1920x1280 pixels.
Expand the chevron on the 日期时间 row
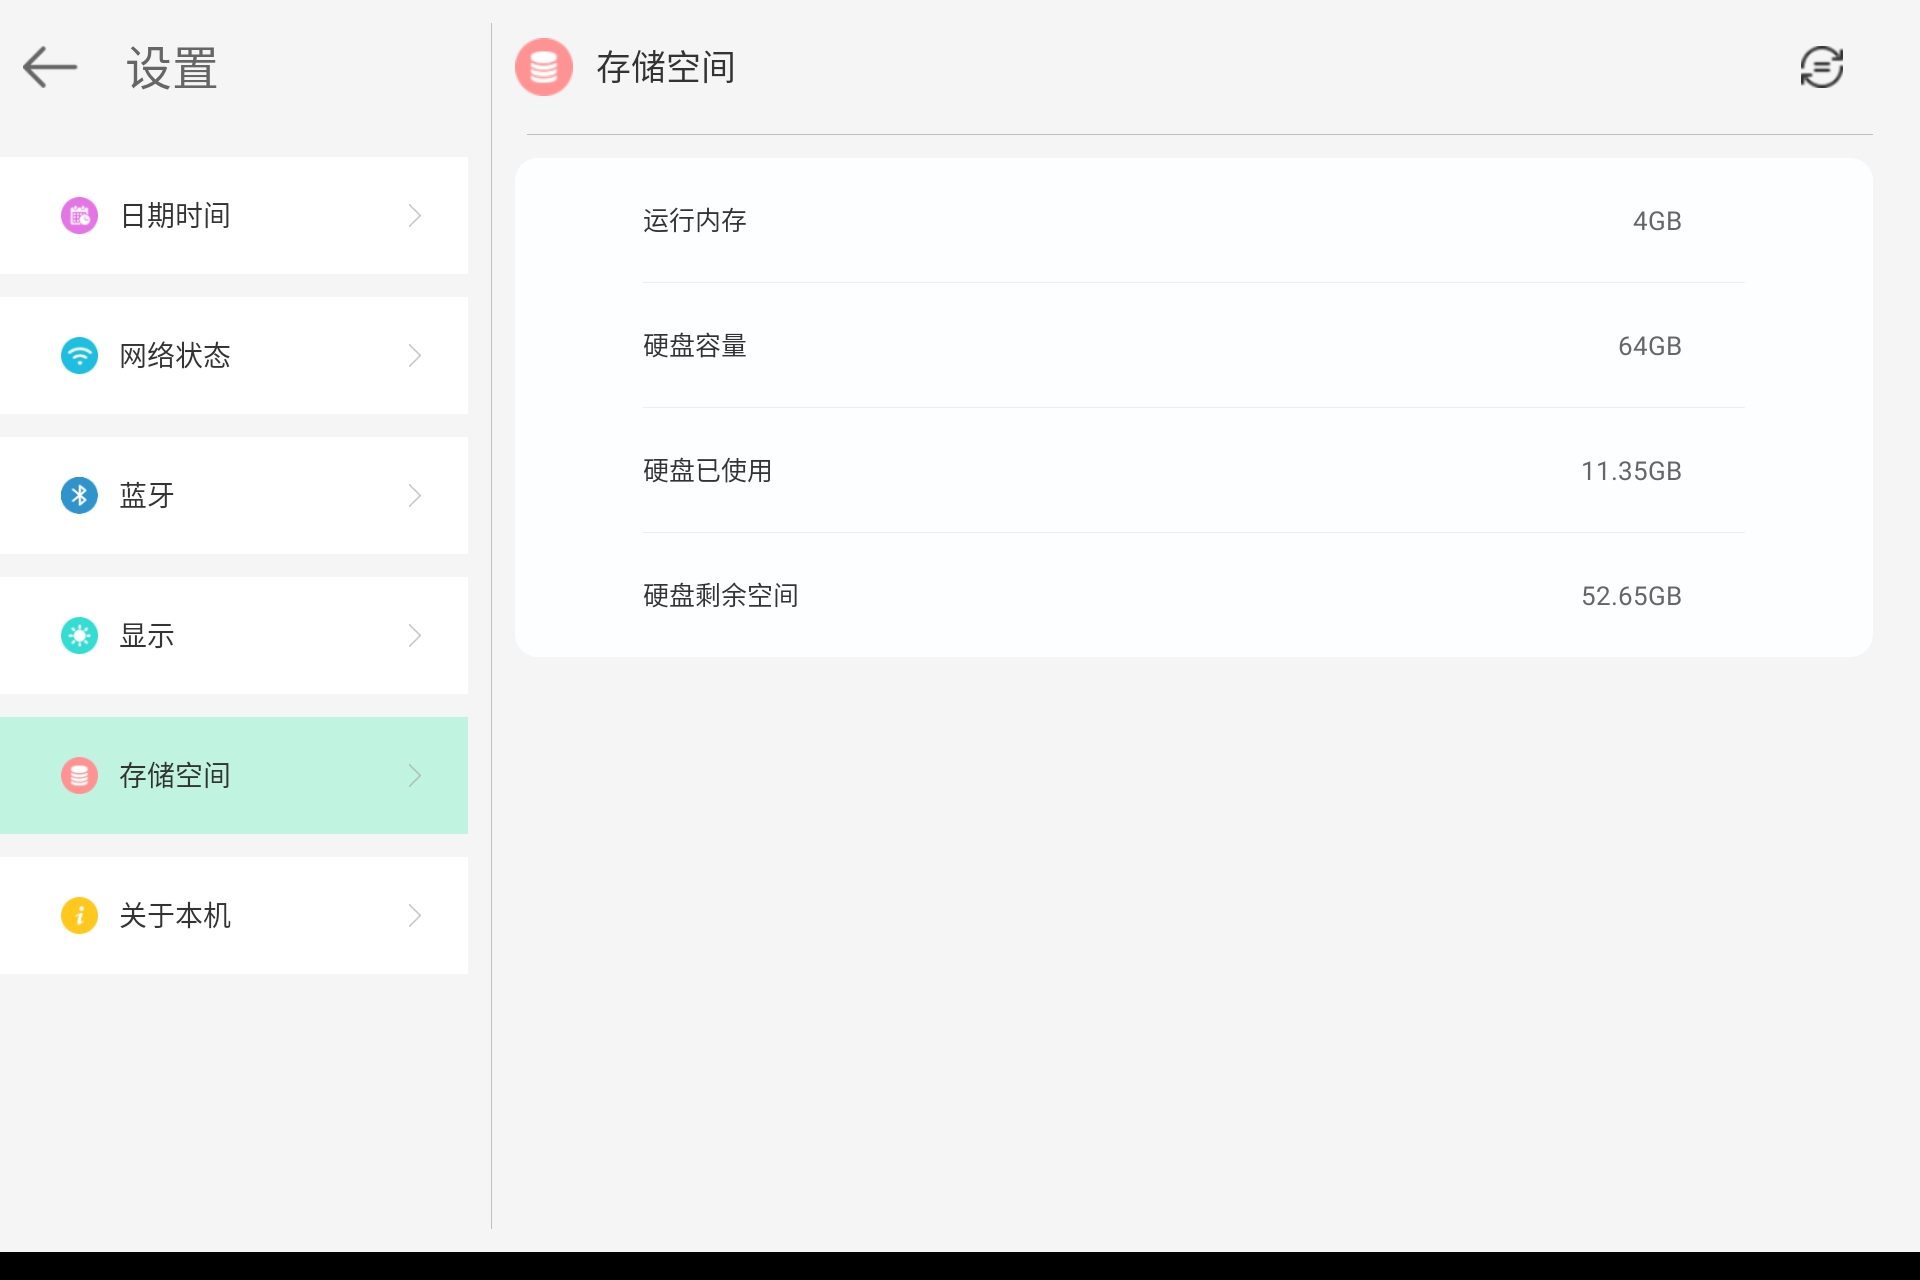click(x=415, y=216)
